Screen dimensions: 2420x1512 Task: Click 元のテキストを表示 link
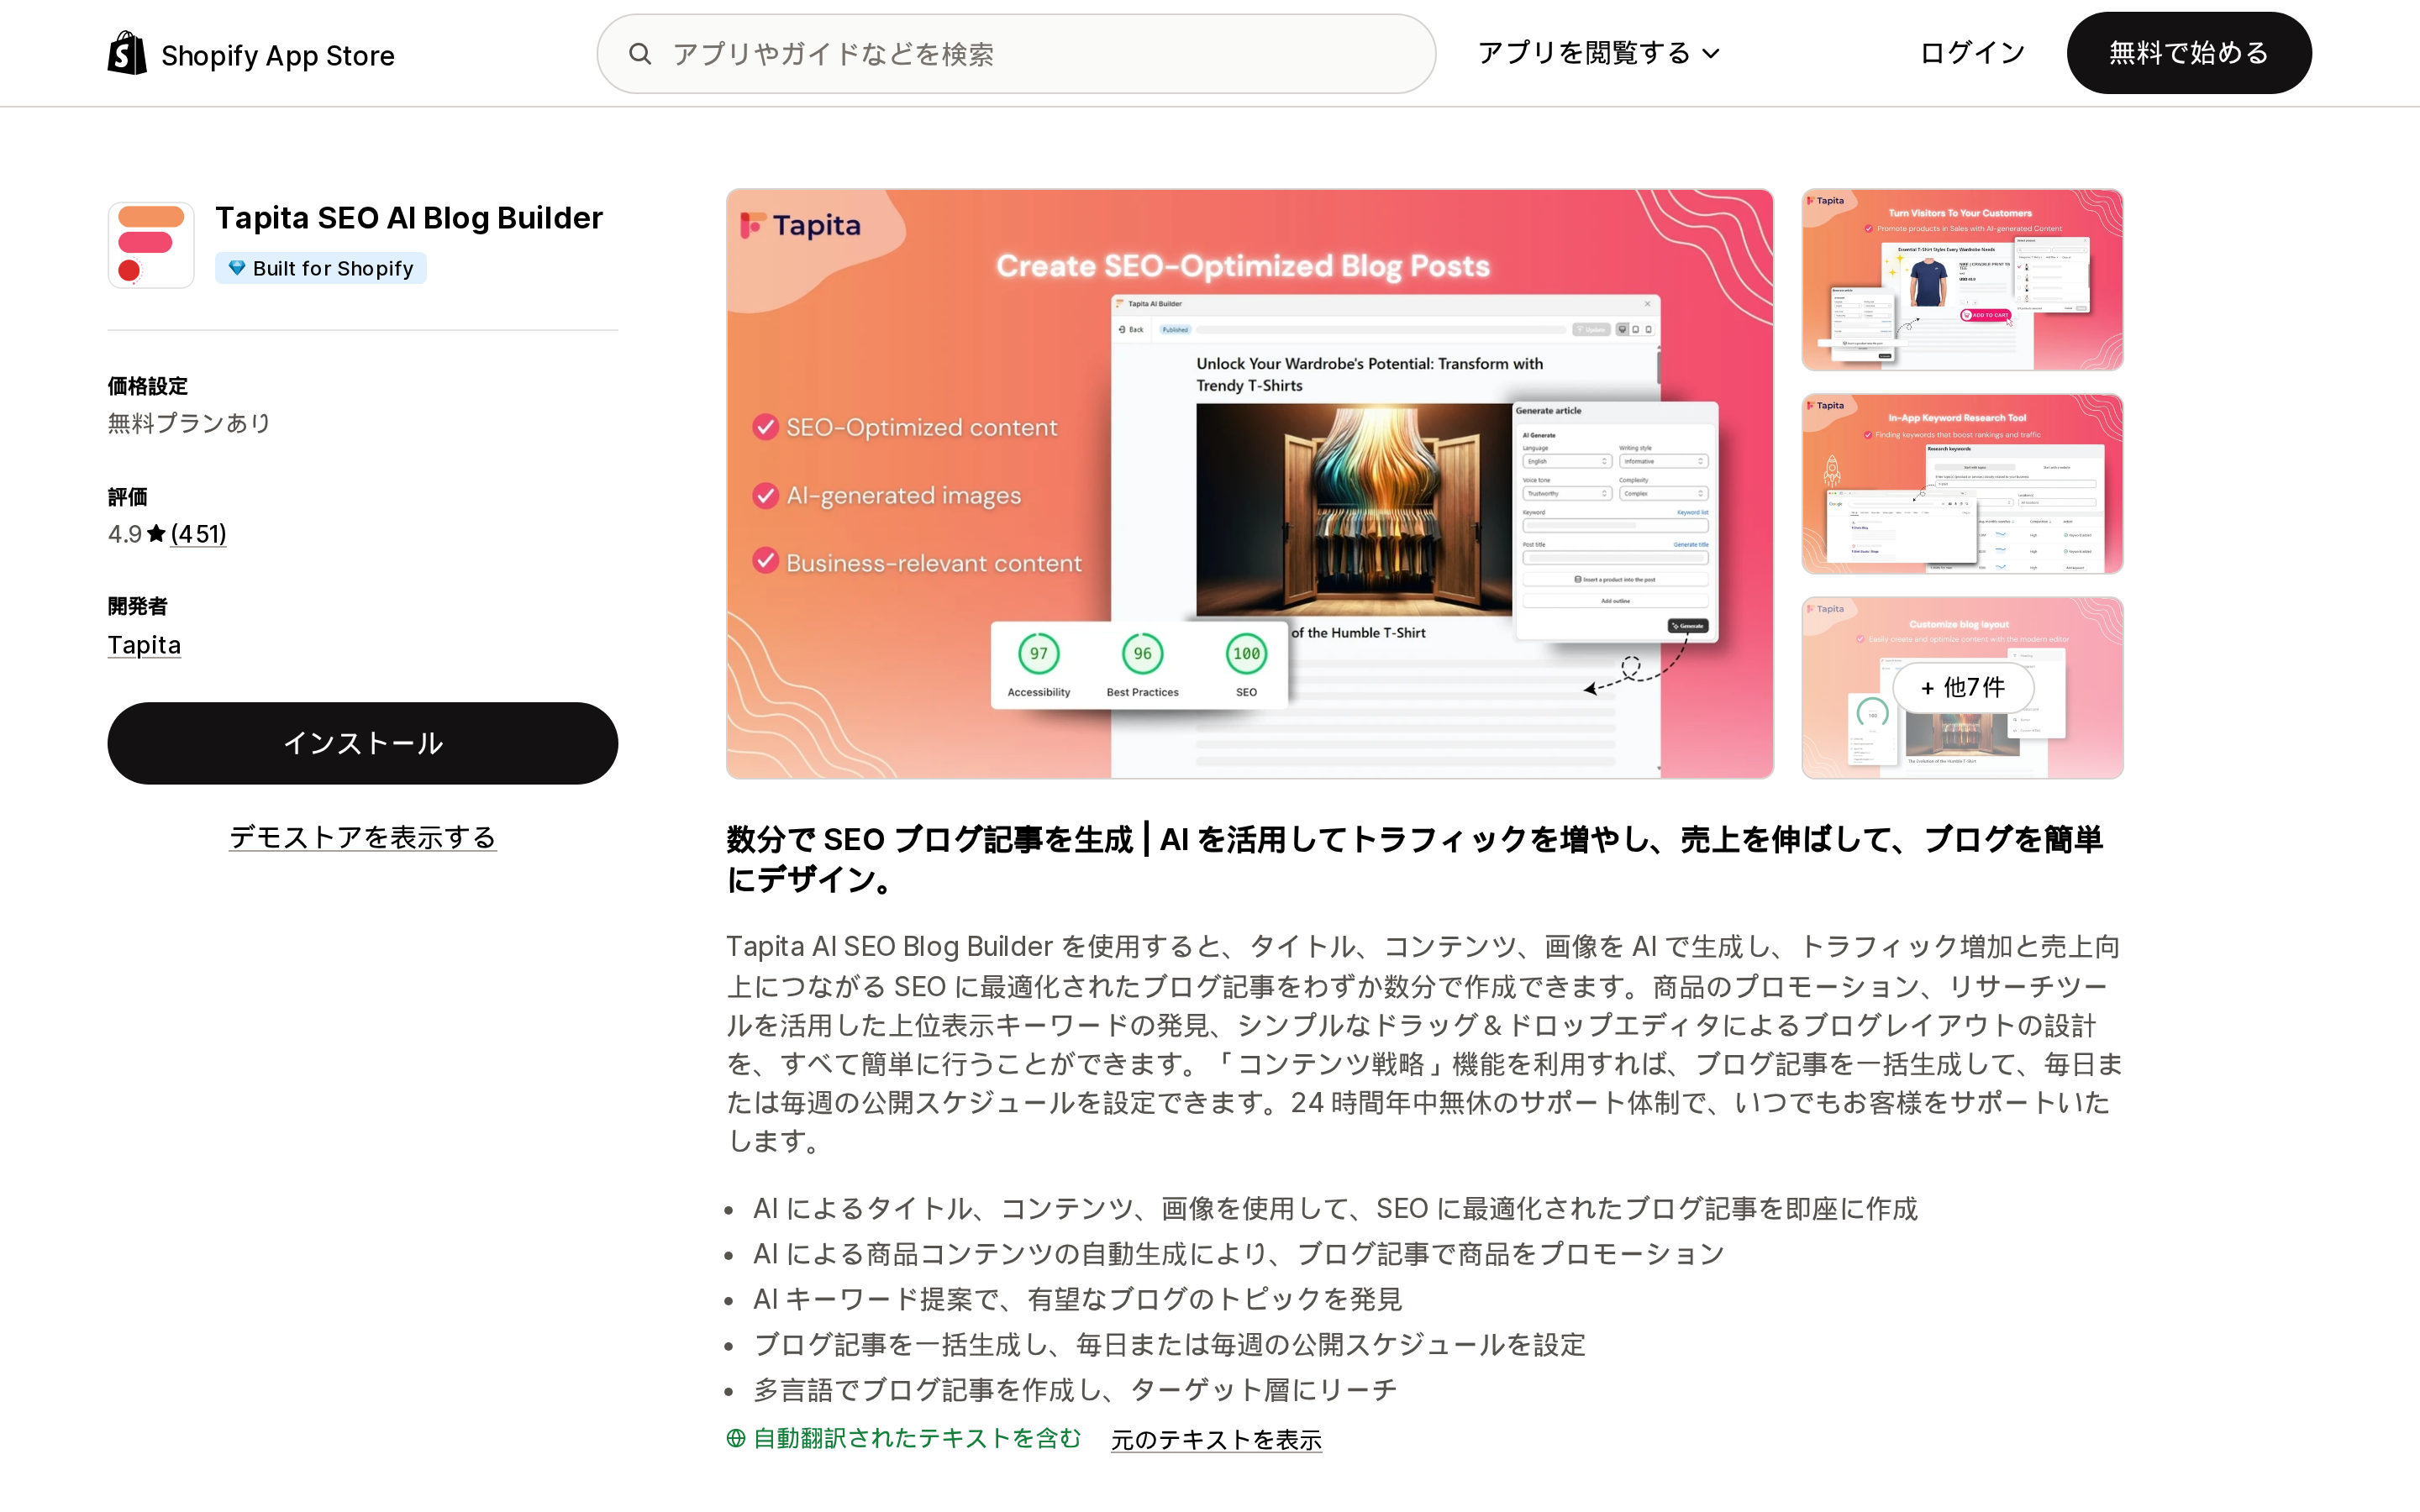coord(1216,1439)
